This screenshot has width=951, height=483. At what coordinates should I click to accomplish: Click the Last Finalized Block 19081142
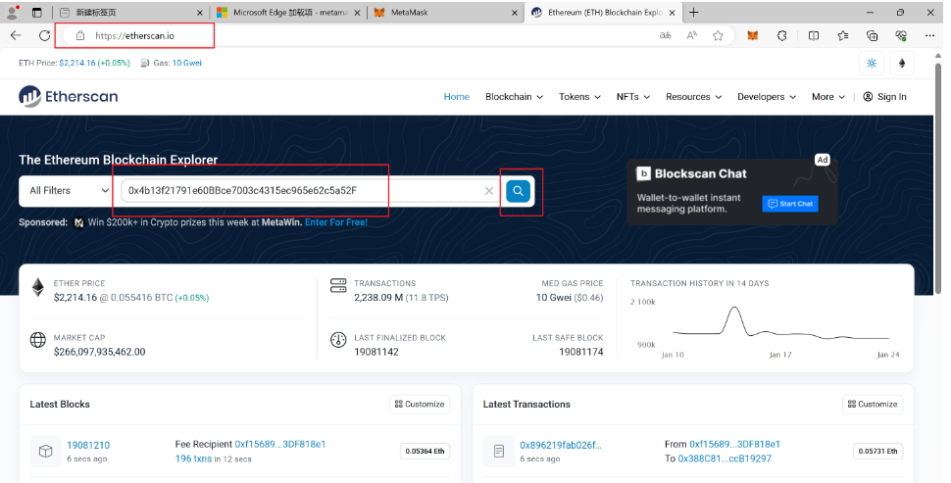[x=377, y=352]
